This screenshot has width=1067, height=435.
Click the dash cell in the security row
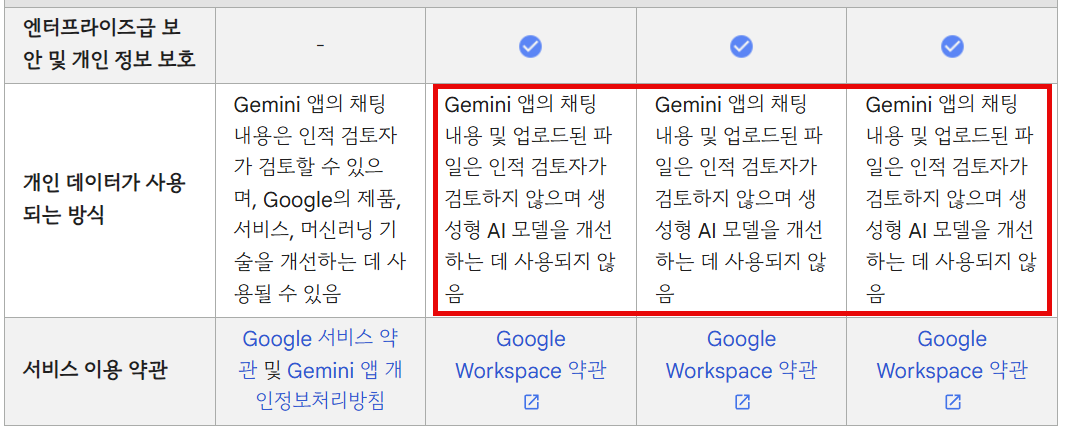pos(319,46)
